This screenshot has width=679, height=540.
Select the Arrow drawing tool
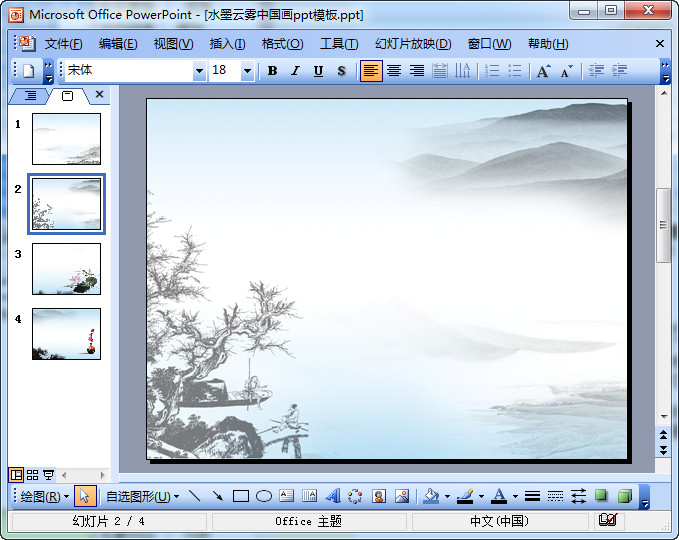218,496
